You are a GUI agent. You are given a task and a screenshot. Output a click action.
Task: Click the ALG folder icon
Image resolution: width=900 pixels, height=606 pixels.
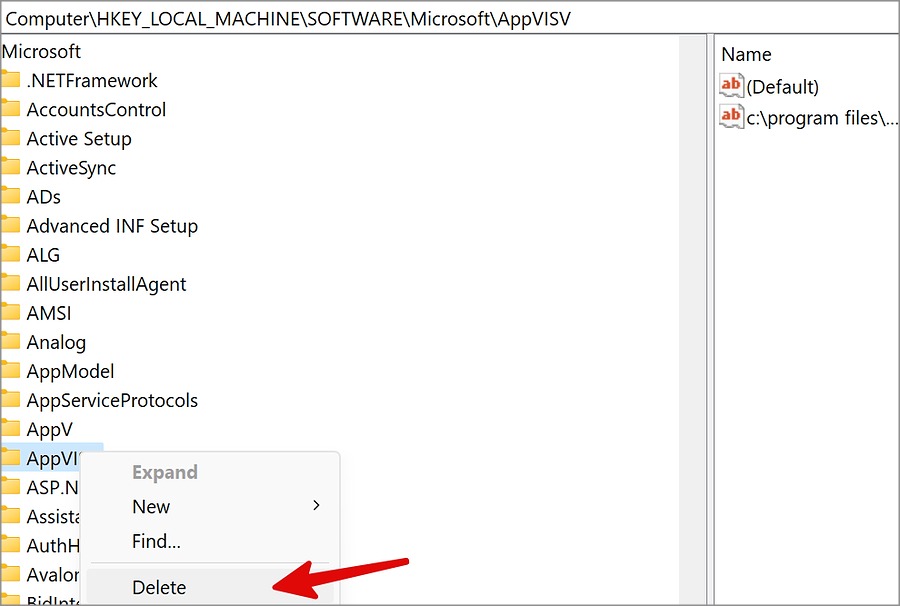[10, 254]
